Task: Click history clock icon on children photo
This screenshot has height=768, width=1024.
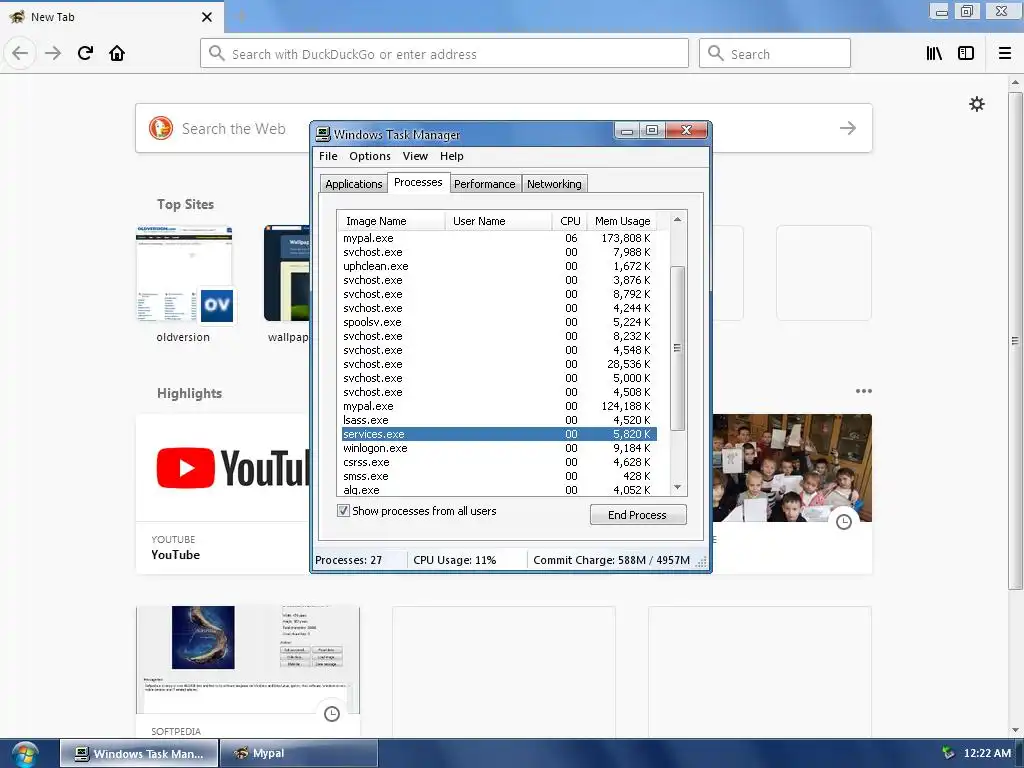Action: tap(844, 522)
